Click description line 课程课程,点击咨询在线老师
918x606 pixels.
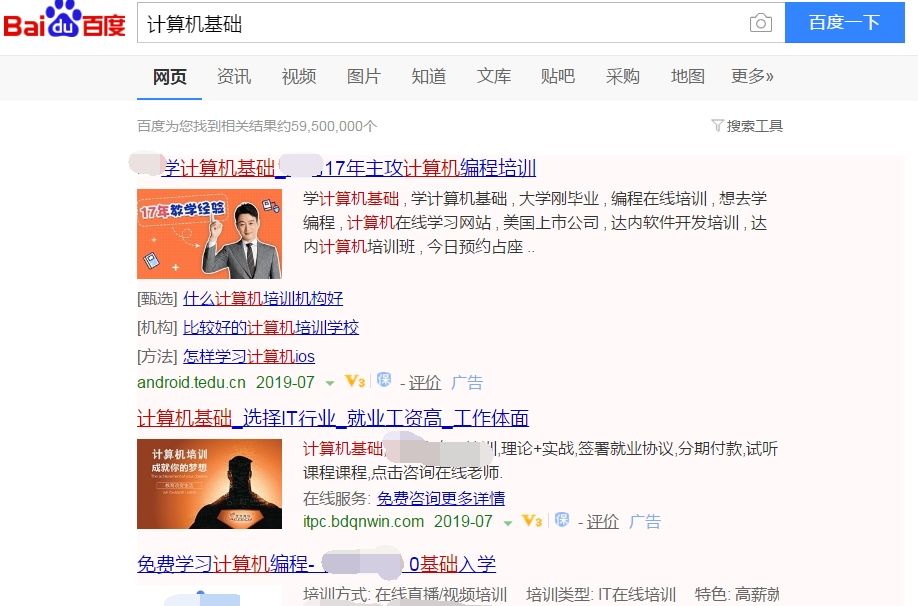403,472
